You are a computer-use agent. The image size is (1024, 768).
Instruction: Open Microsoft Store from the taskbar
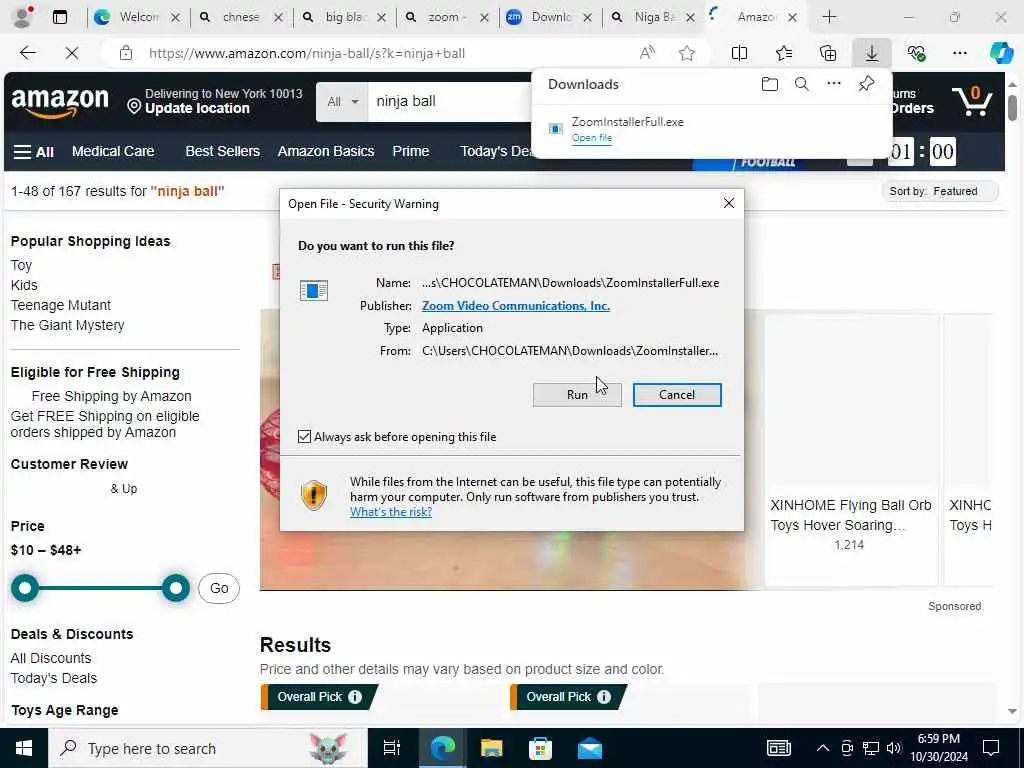540,748
